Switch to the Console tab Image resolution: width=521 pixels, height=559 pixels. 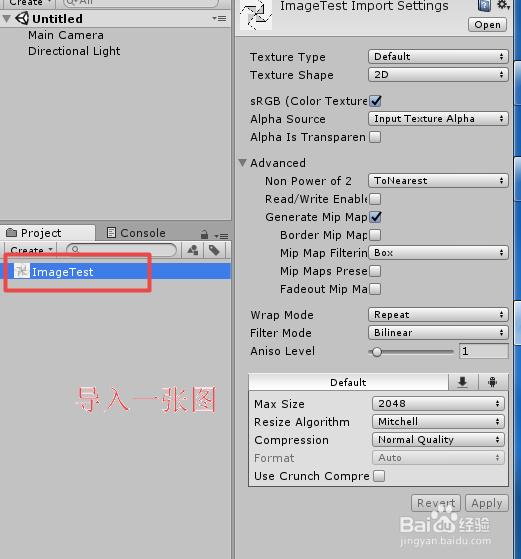pyautogui.click(x=136, y=233)
